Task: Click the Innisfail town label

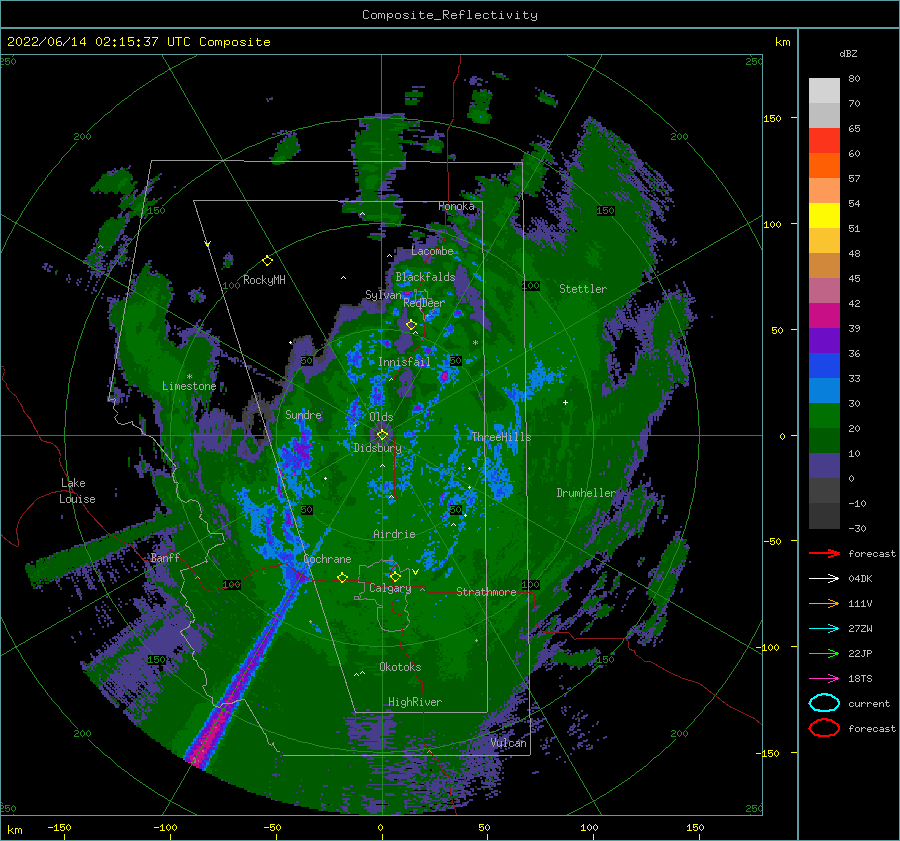Action: pyautogui.click(x=404, y=362)
